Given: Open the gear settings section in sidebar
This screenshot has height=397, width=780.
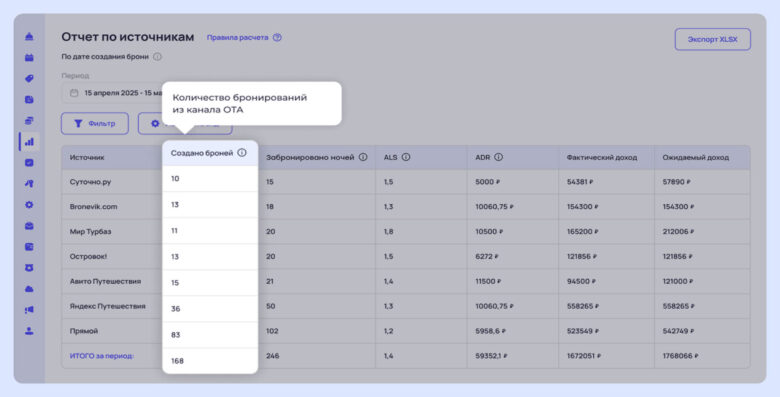Looking at the screenshot, I should (29, 204).
